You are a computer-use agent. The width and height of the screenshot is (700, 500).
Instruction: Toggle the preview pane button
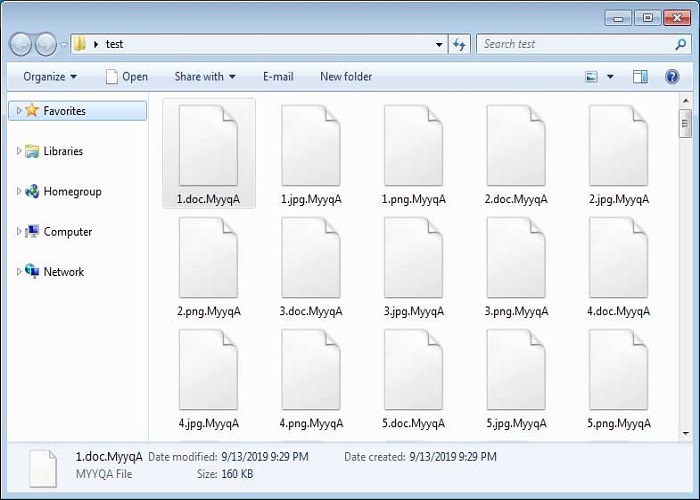[x=640, y=77]
